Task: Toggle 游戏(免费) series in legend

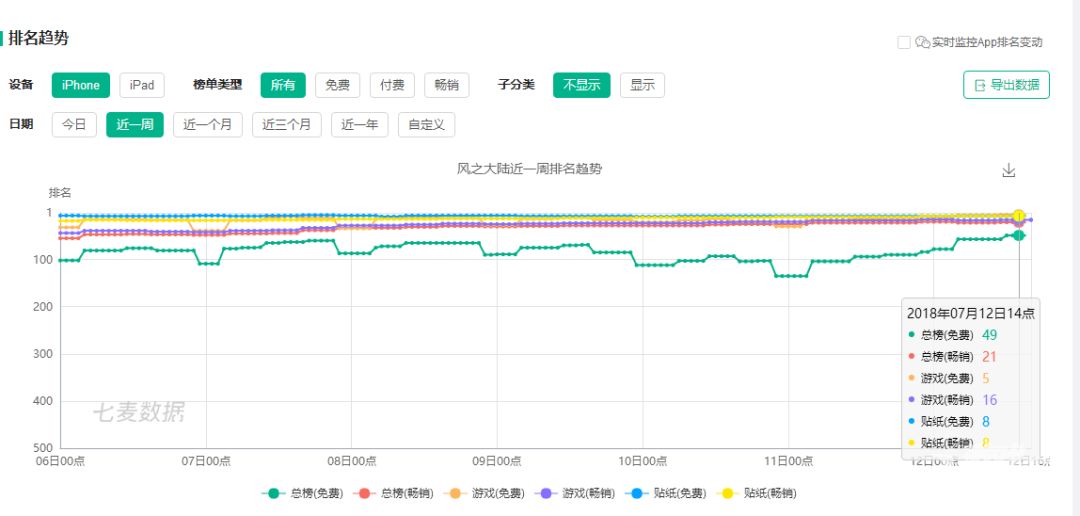Action: 484,493
